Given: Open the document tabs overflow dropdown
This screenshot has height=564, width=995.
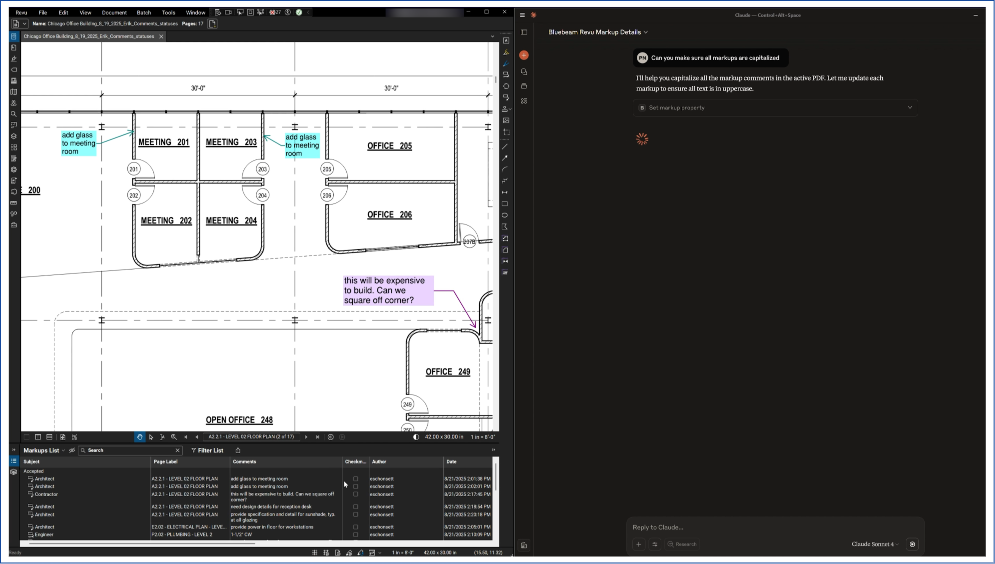Looking at the screenshot, I should pyautogui.click(x=492, y=36).
